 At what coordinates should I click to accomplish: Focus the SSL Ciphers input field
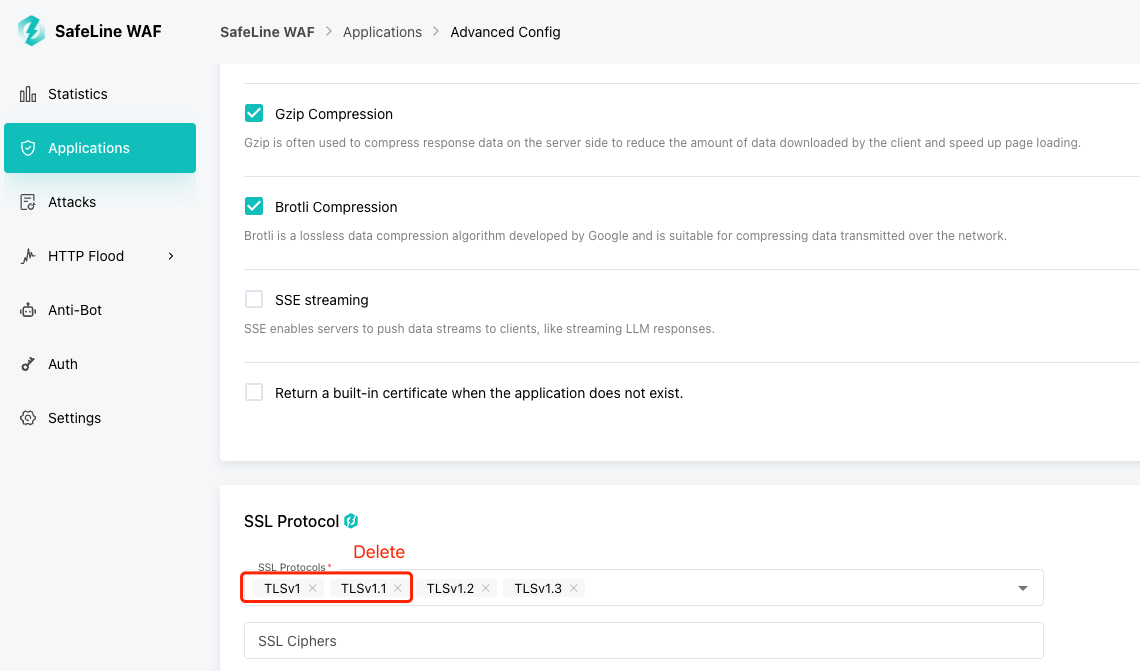(643, 641)
